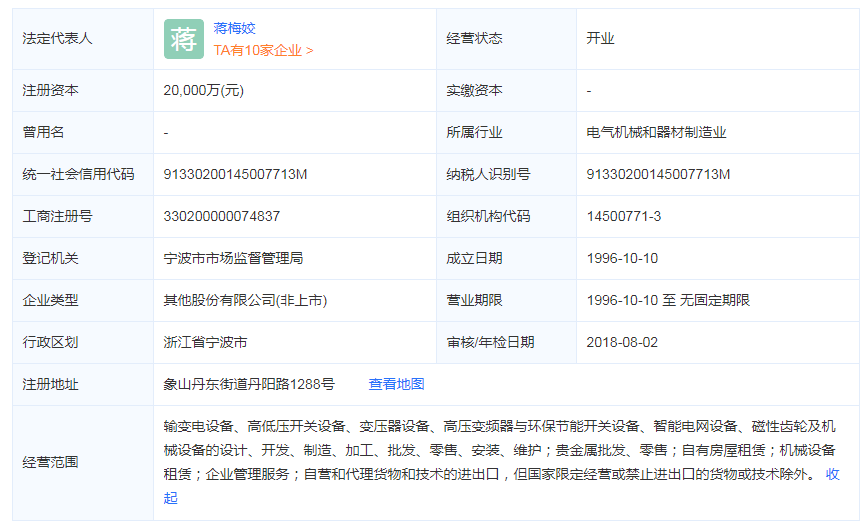Click company type 其他股份有限公司(非上市)

click(x=245, y=300)
